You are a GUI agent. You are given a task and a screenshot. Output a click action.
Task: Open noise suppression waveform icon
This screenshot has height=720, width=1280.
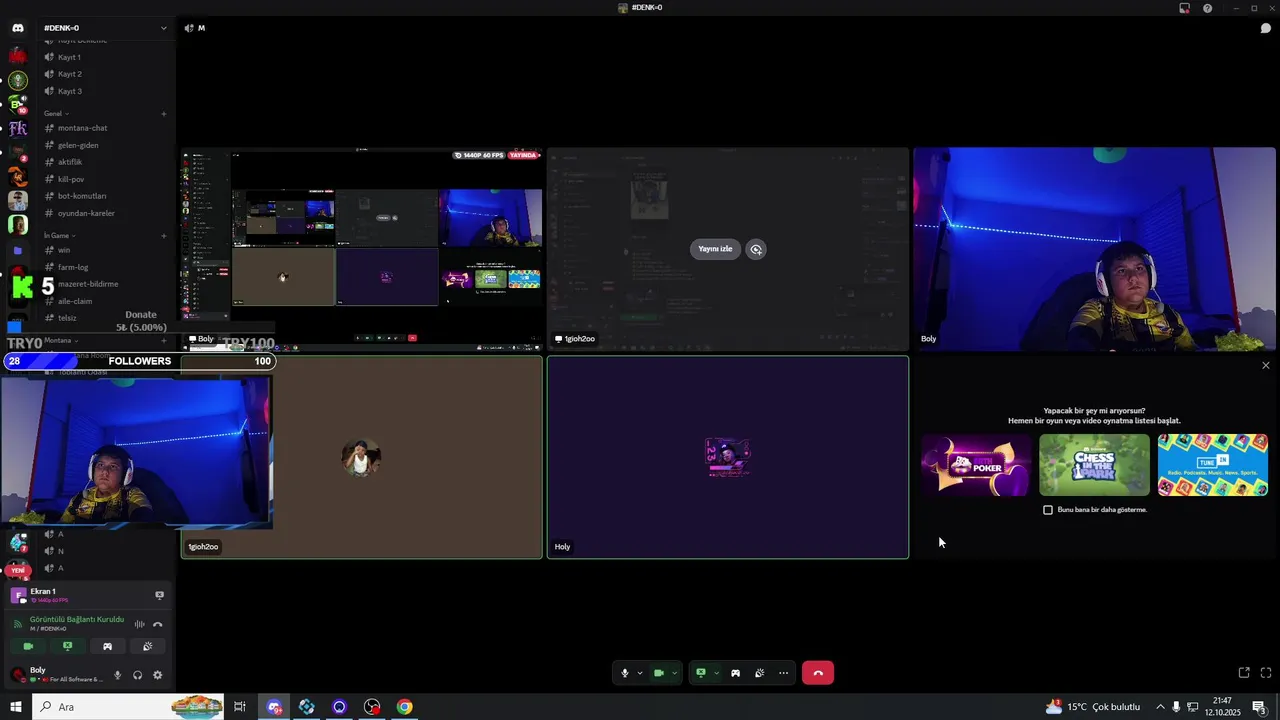[139, 624]
